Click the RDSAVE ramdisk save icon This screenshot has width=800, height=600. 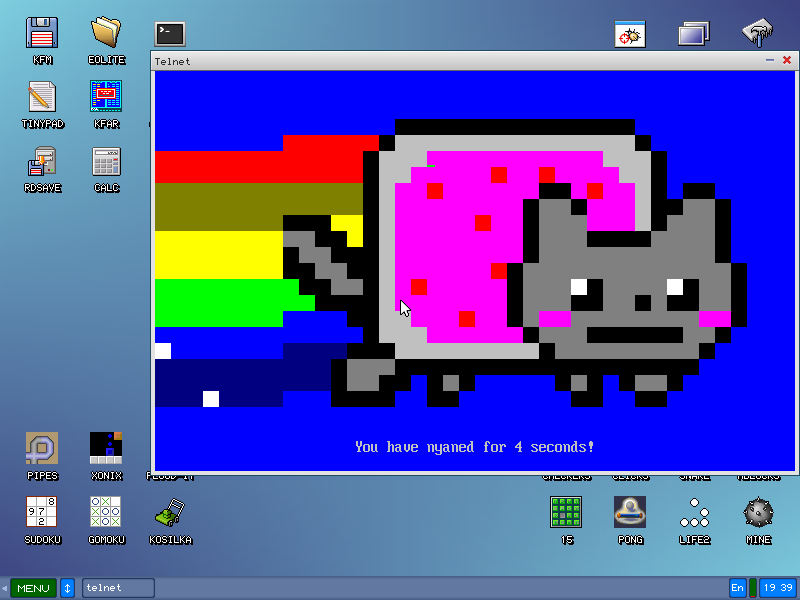point(42,160)
